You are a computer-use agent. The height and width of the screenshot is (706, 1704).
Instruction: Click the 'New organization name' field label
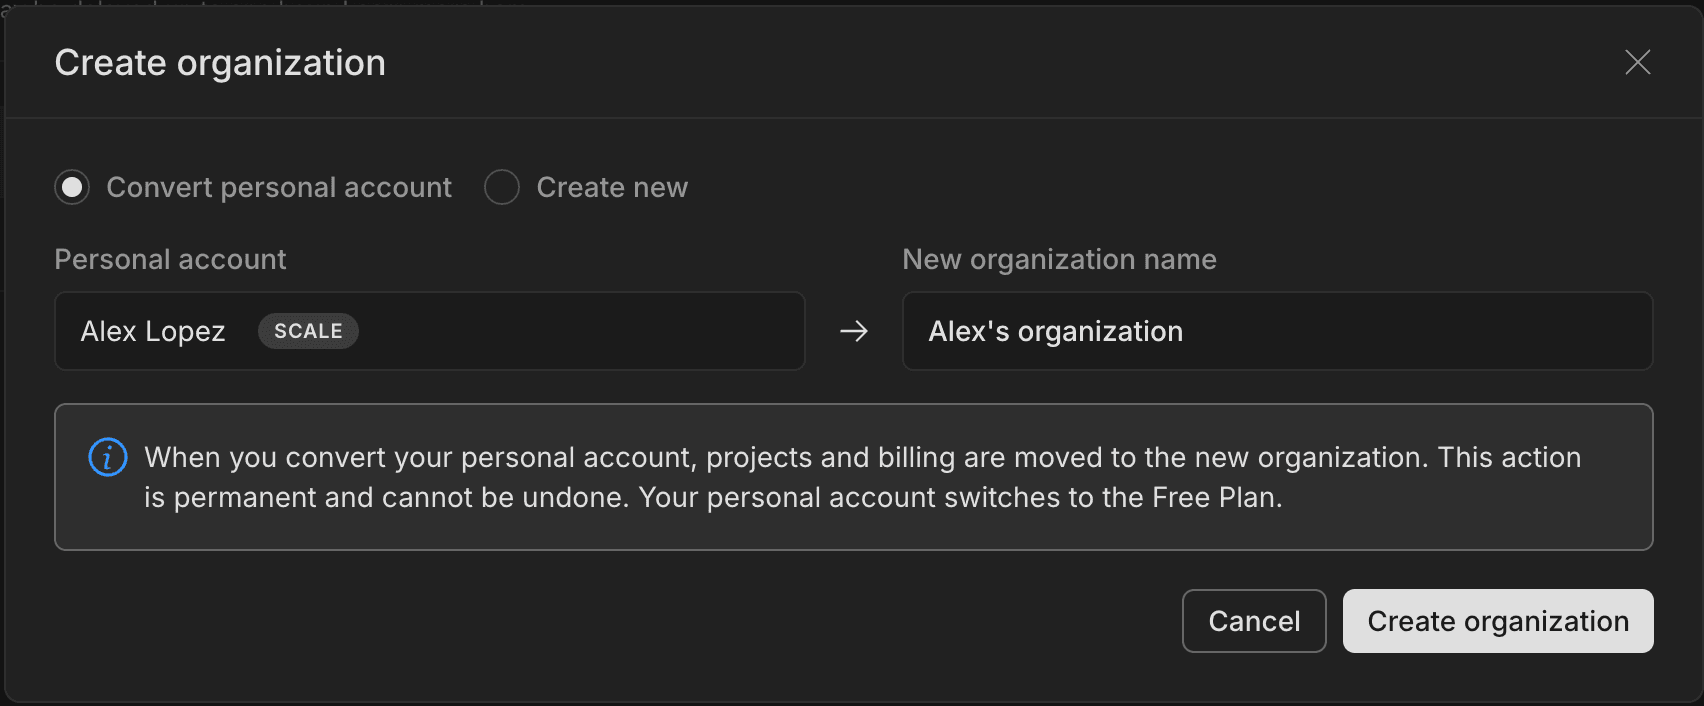pyautogui.click(x=1059, y=259)
